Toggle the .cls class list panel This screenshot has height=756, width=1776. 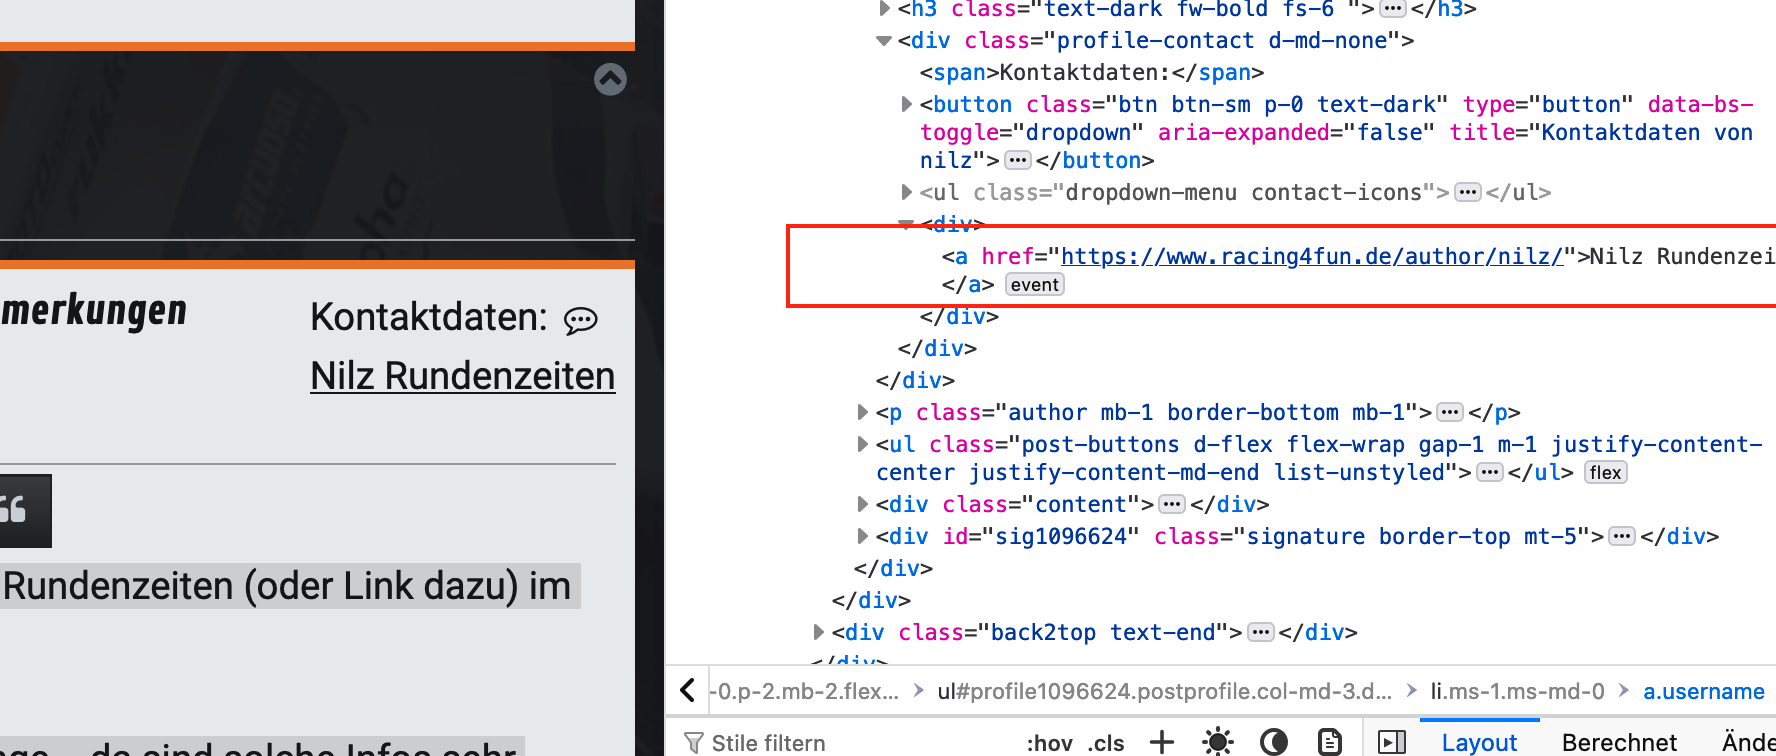point(1106,743)
